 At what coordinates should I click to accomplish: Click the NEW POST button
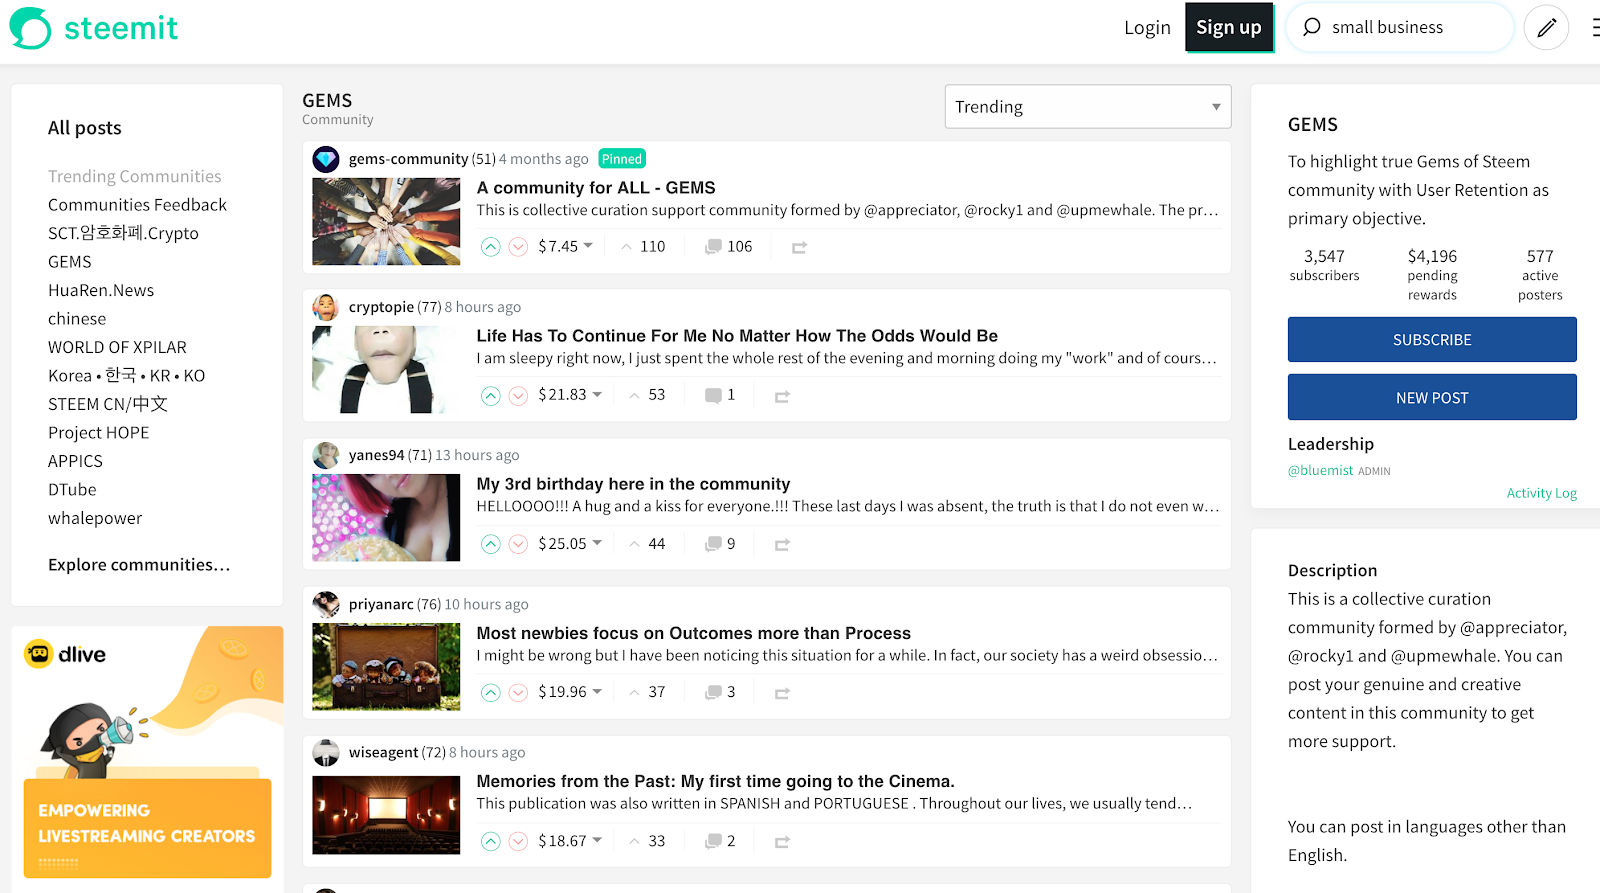(x=1432, y=398)
